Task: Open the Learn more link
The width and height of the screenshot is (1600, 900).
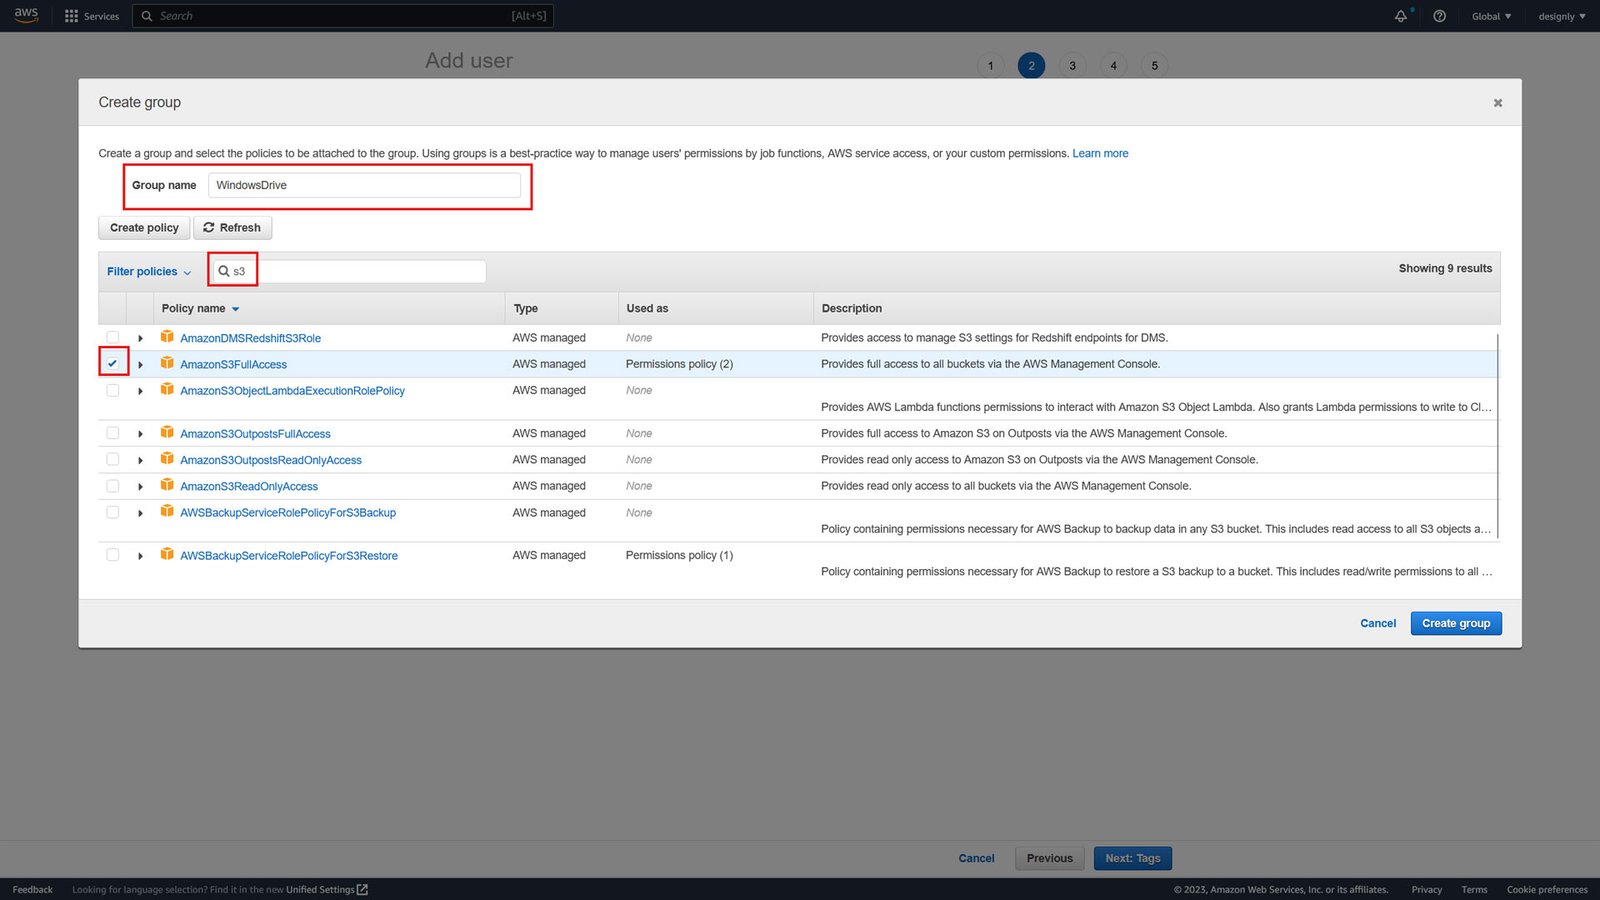Action: tap(1100, 154)
